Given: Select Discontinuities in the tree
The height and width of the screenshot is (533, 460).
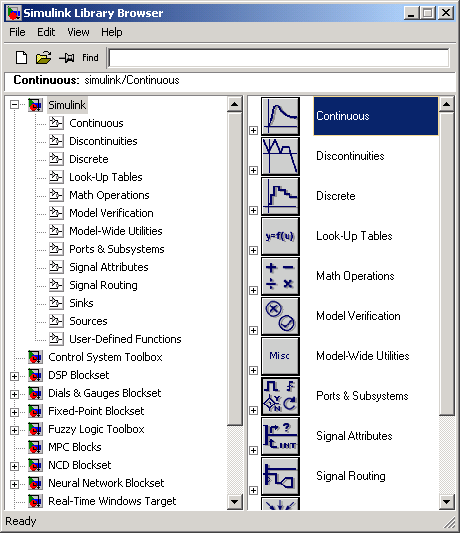Looking at the screenshot, I should pos(103,141).
